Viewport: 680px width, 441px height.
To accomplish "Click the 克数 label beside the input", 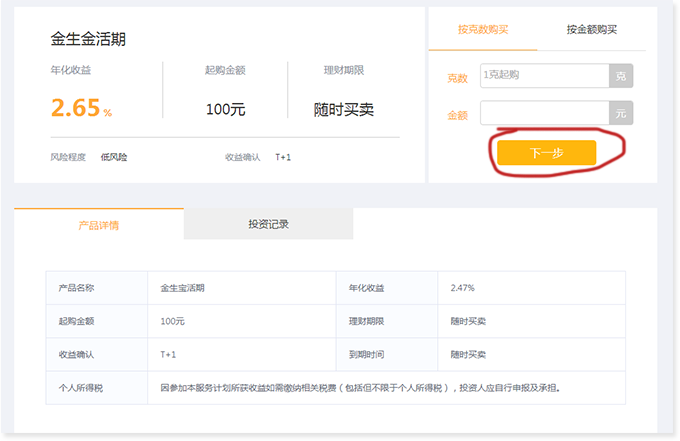I will [457, 76].
